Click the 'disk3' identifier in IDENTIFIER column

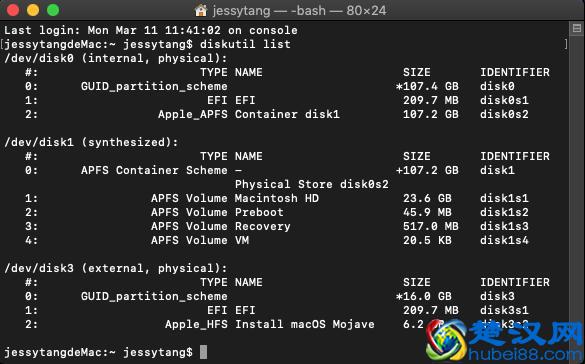[x=497, y=296]
